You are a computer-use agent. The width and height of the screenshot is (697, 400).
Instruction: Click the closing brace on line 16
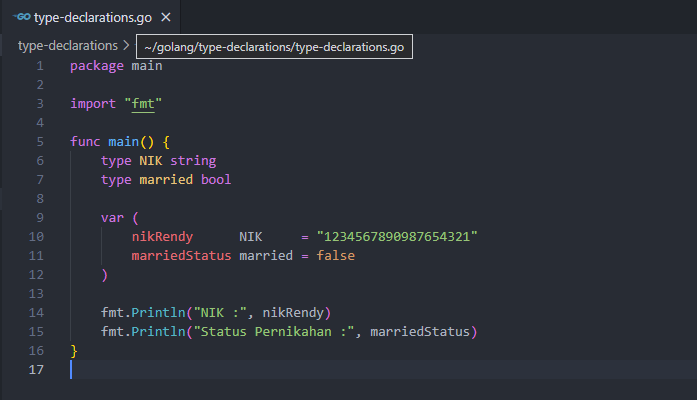tap(74, 351)
